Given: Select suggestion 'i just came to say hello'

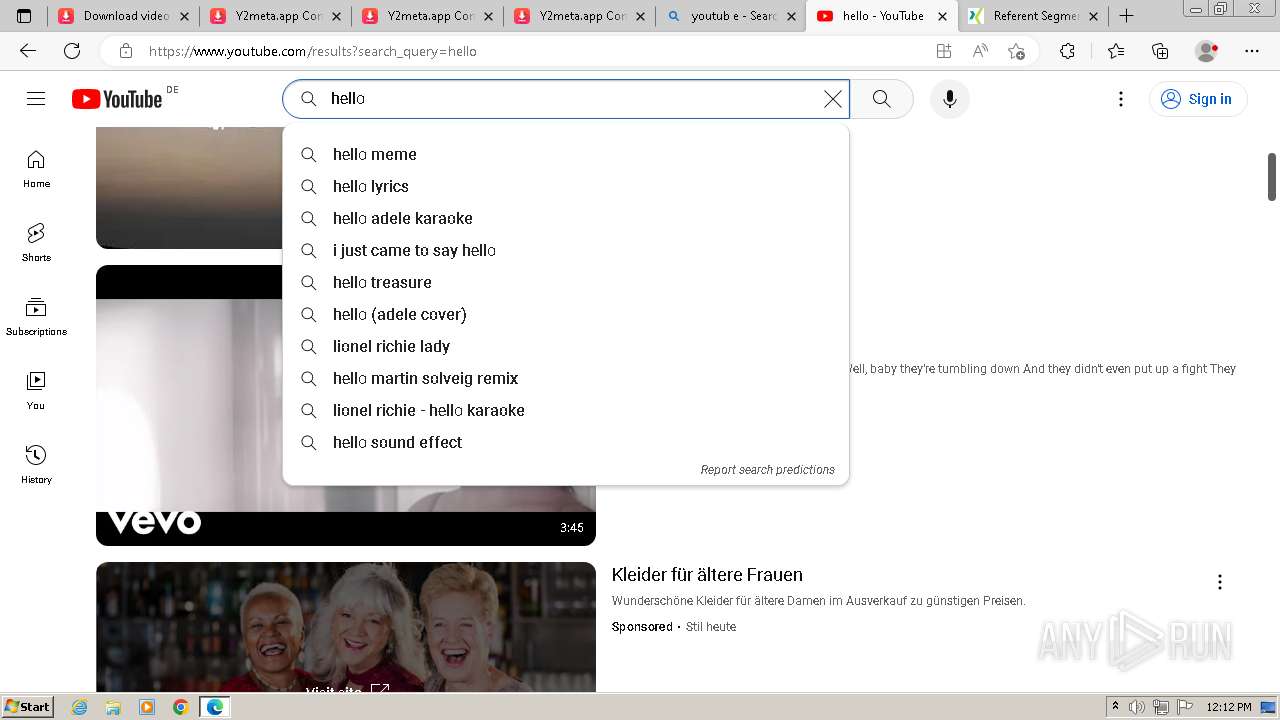Looking at the screenshot, I should click(566, 250).
